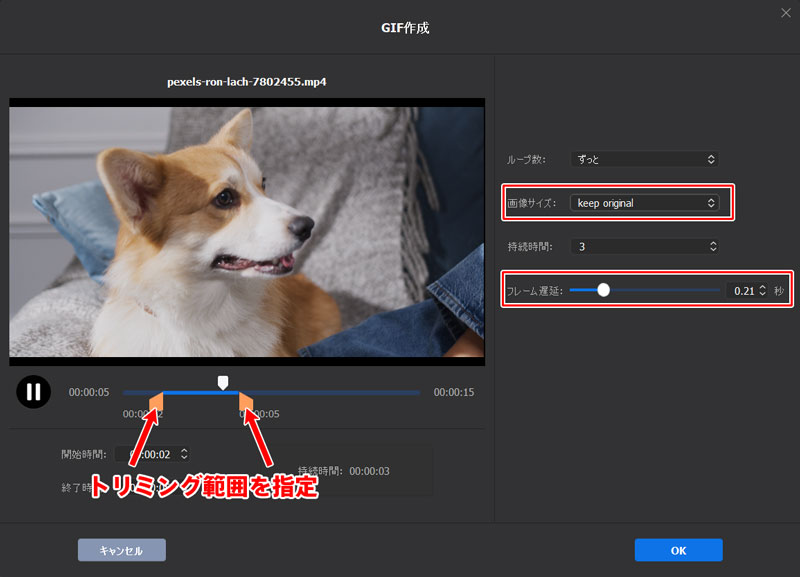Open the ループ数 loop count dropdown
The width and height of the screenshot is (800, 577).
644,159
